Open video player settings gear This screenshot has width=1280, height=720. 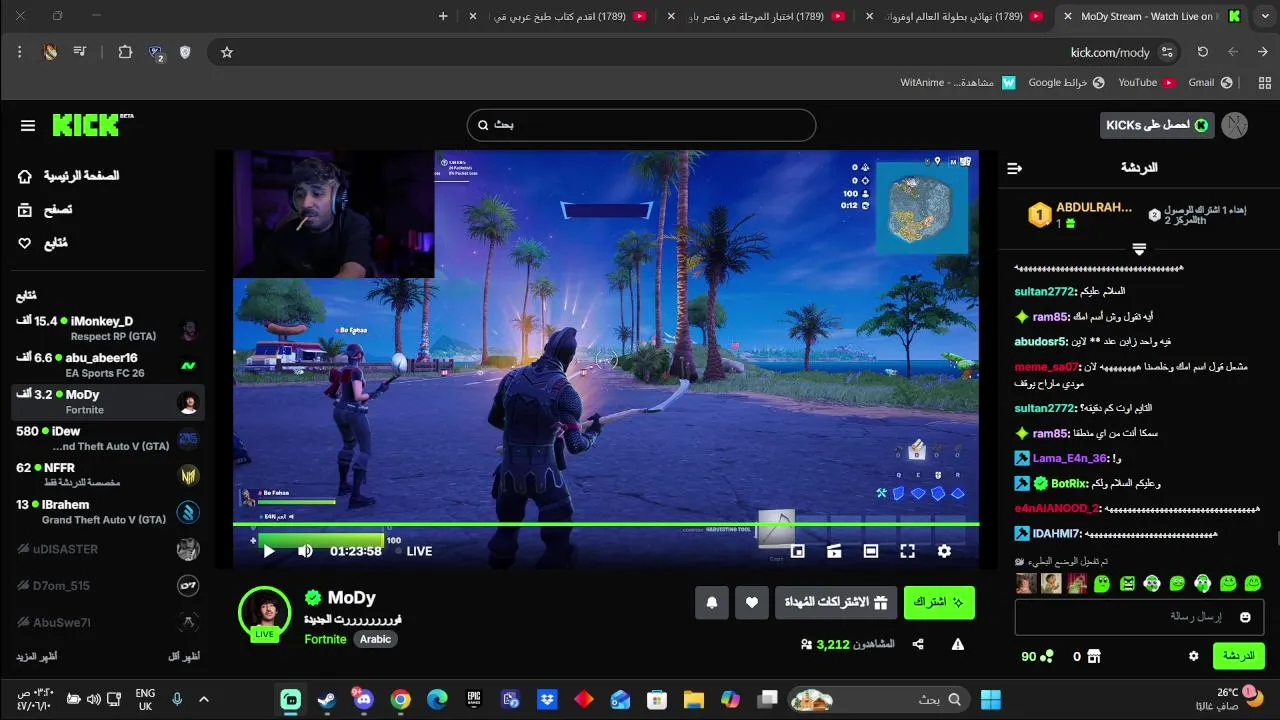[x=944, y=551]
